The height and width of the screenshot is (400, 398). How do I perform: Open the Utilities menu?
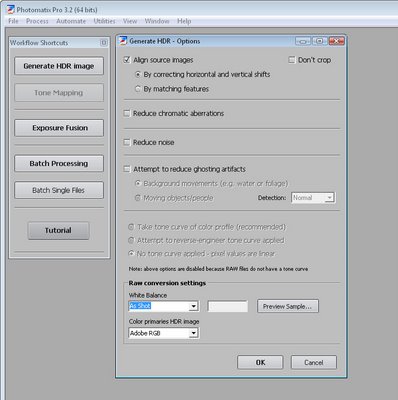[x=104, y=21]
